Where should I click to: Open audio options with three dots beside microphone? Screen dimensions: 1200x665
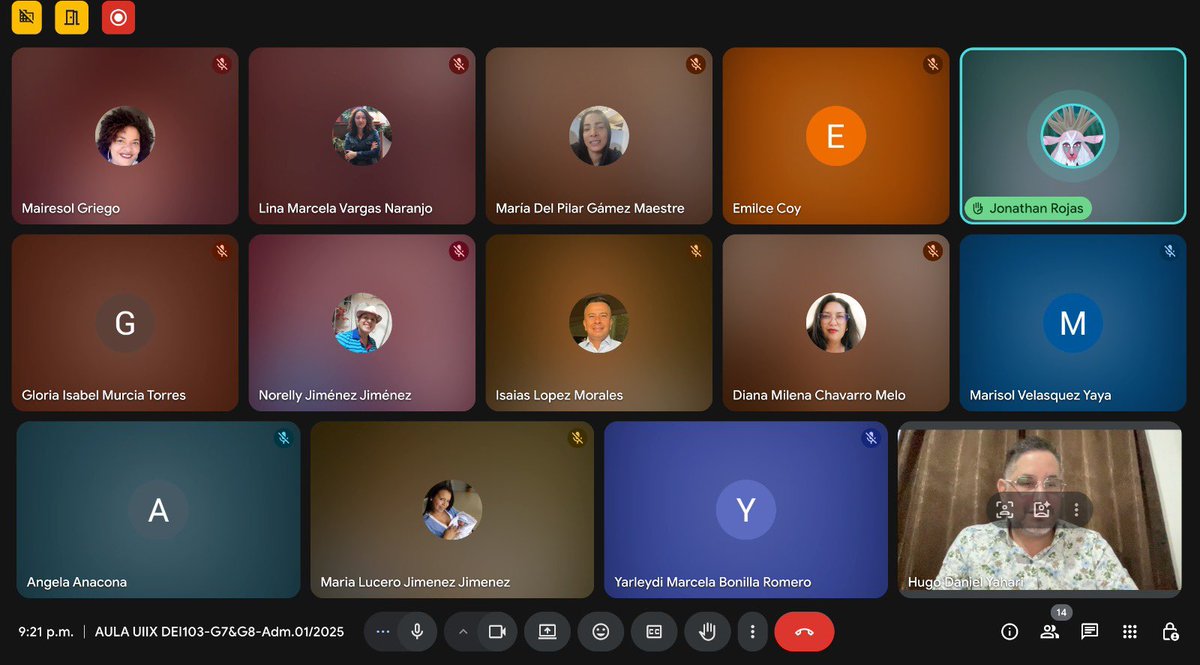click(x=382, y=632)
